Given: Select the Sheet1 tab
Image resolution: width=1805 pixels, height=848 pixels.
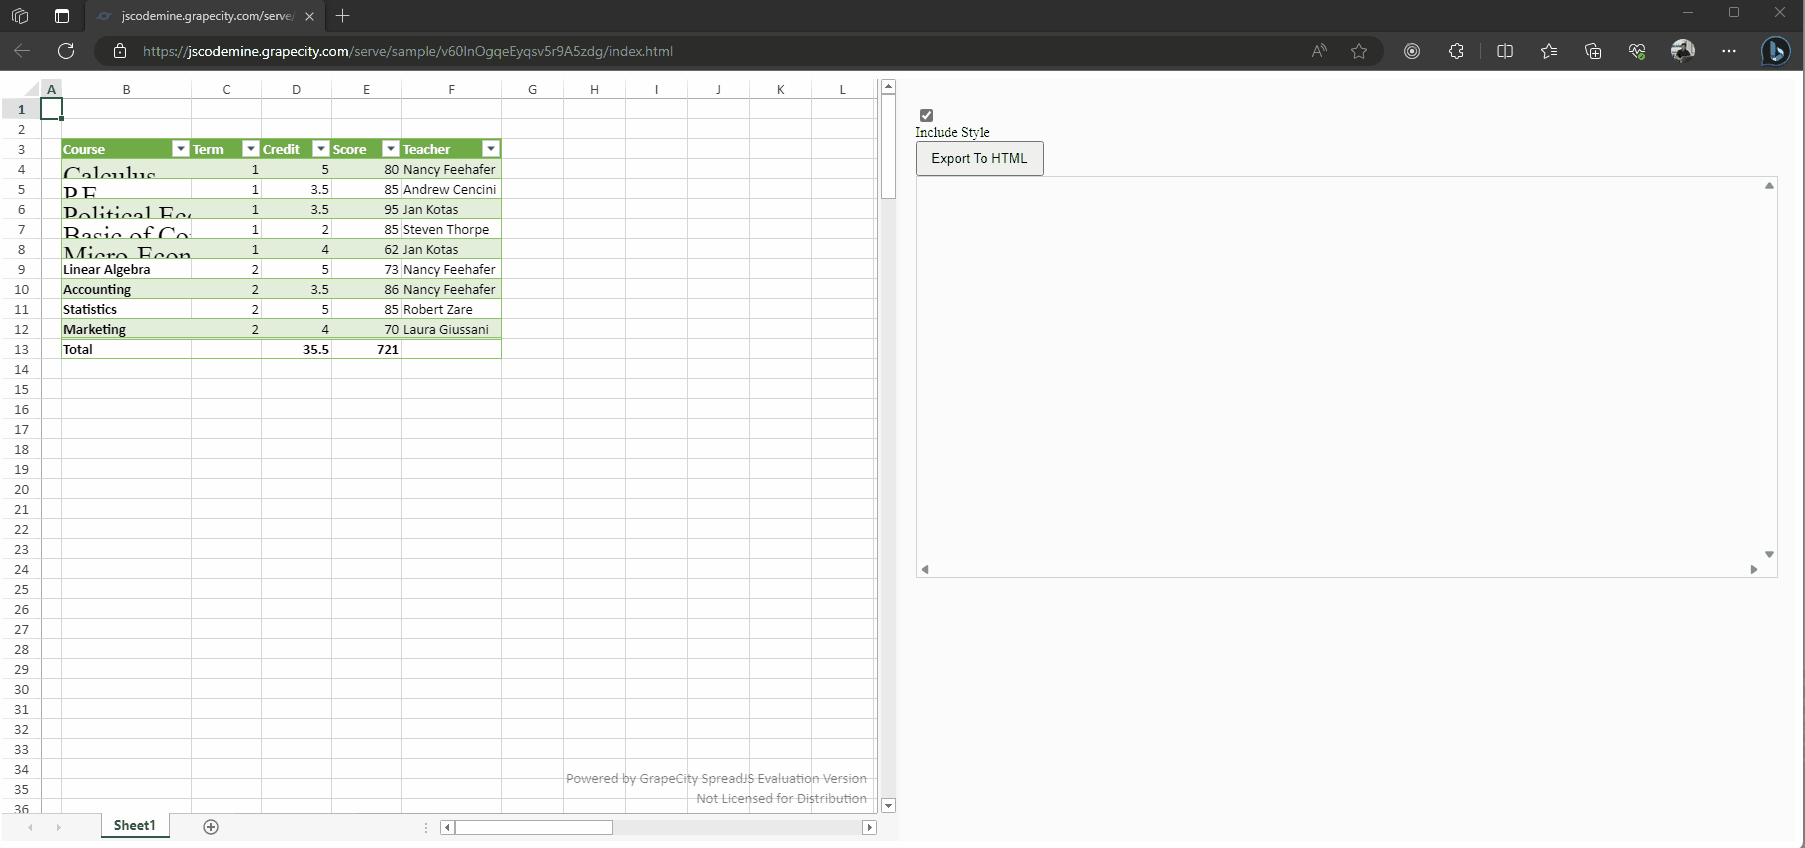Looking at the screenshot, I should pos(134,825).
